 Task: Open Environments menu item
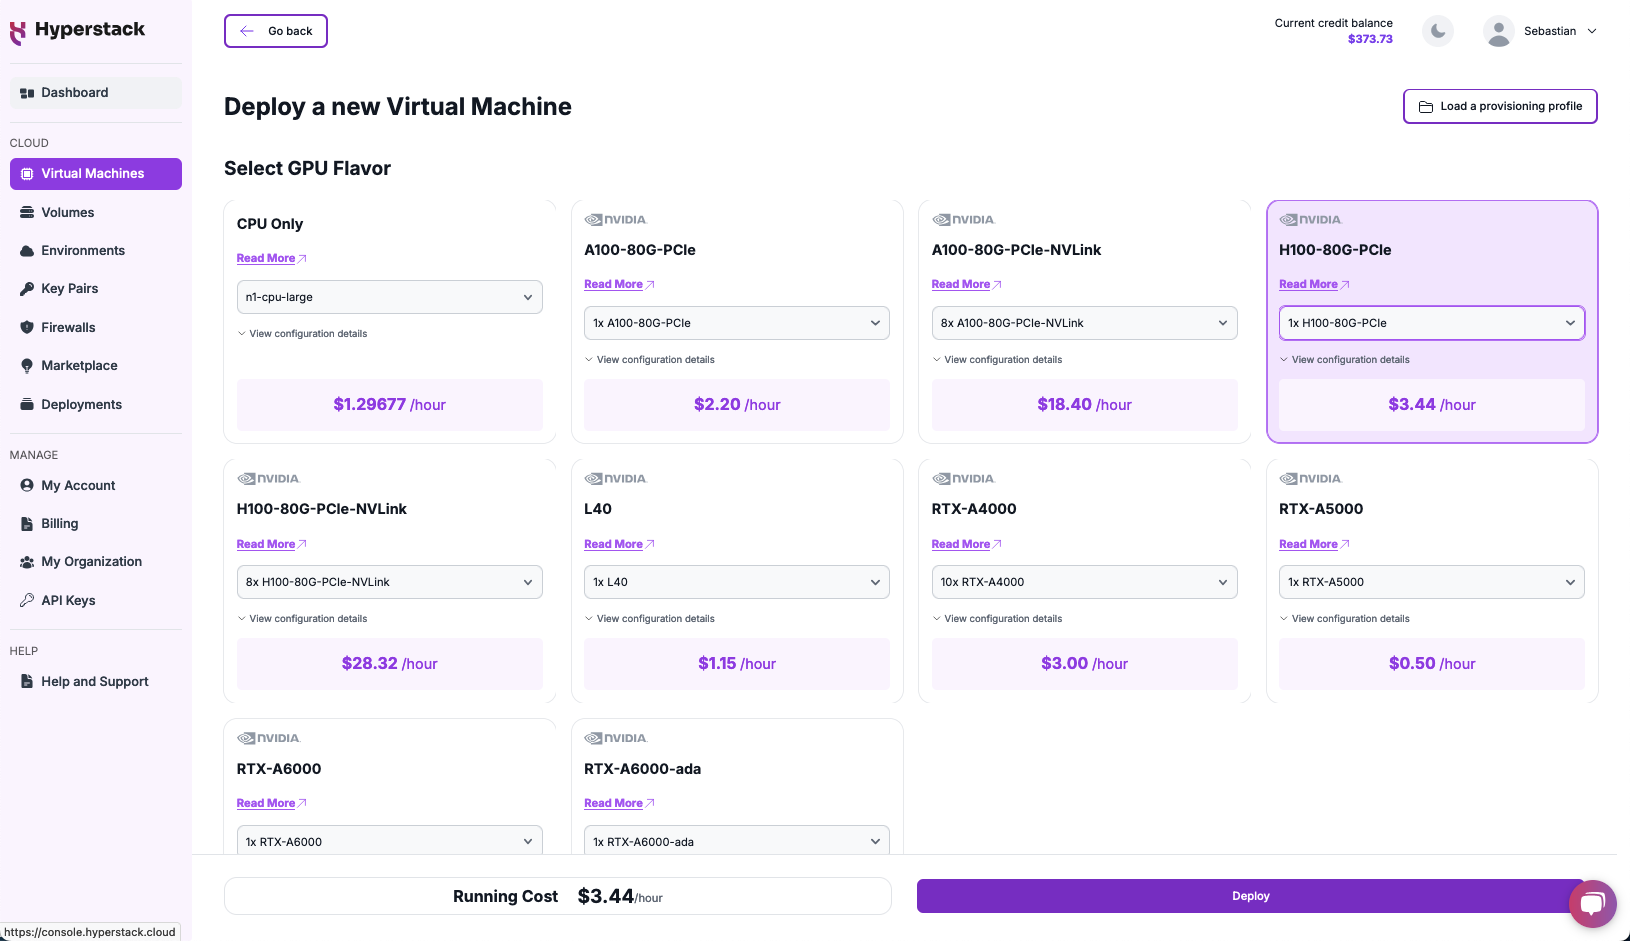coord(83,251)
